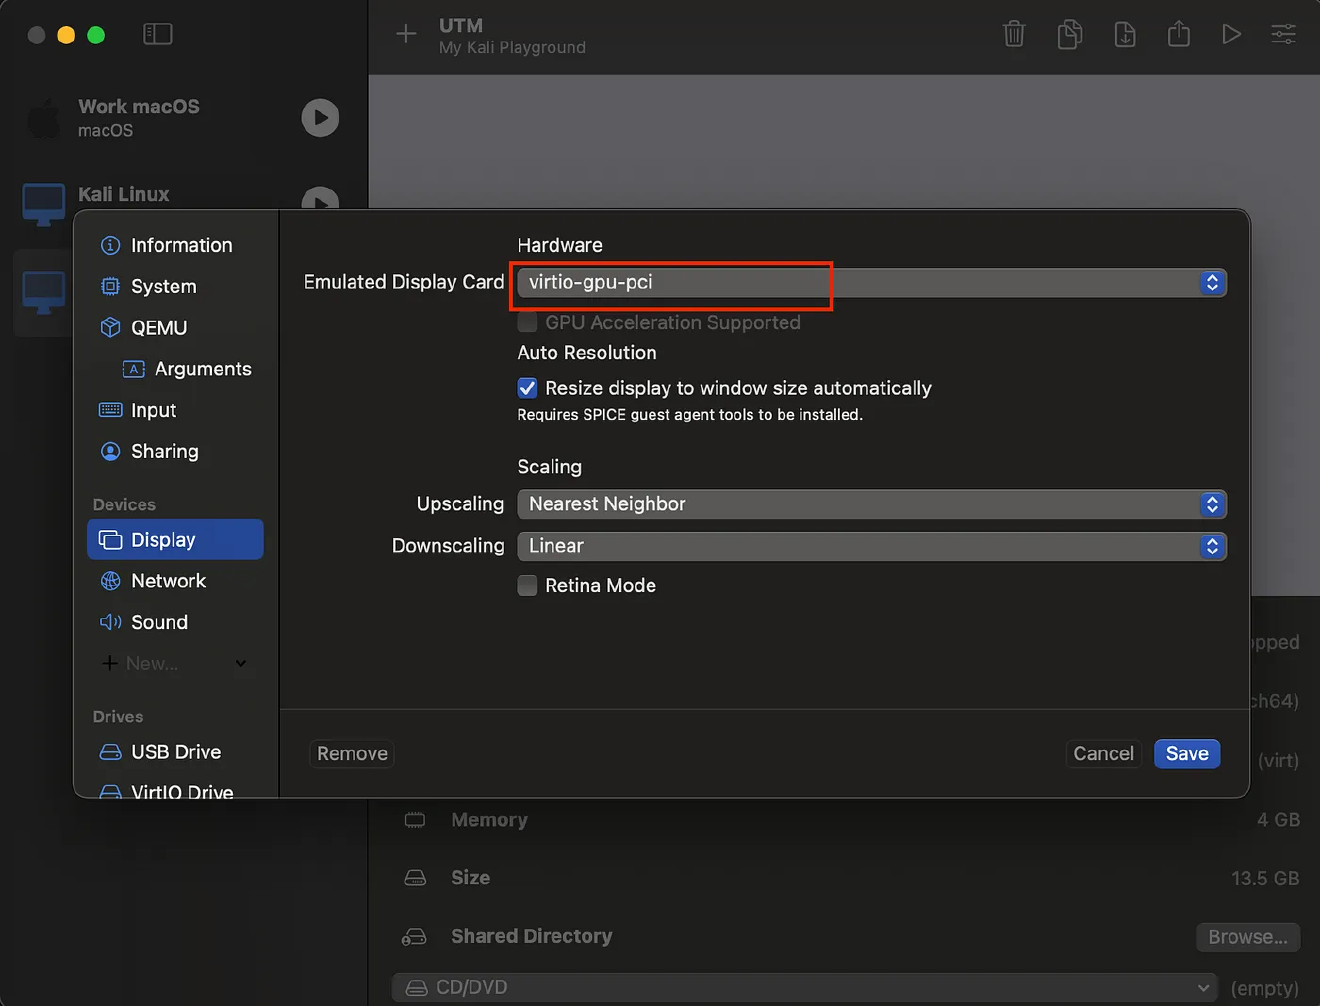
Task: Click the clone VM icon in toolbar
Action: click(x=1069, y=34)
